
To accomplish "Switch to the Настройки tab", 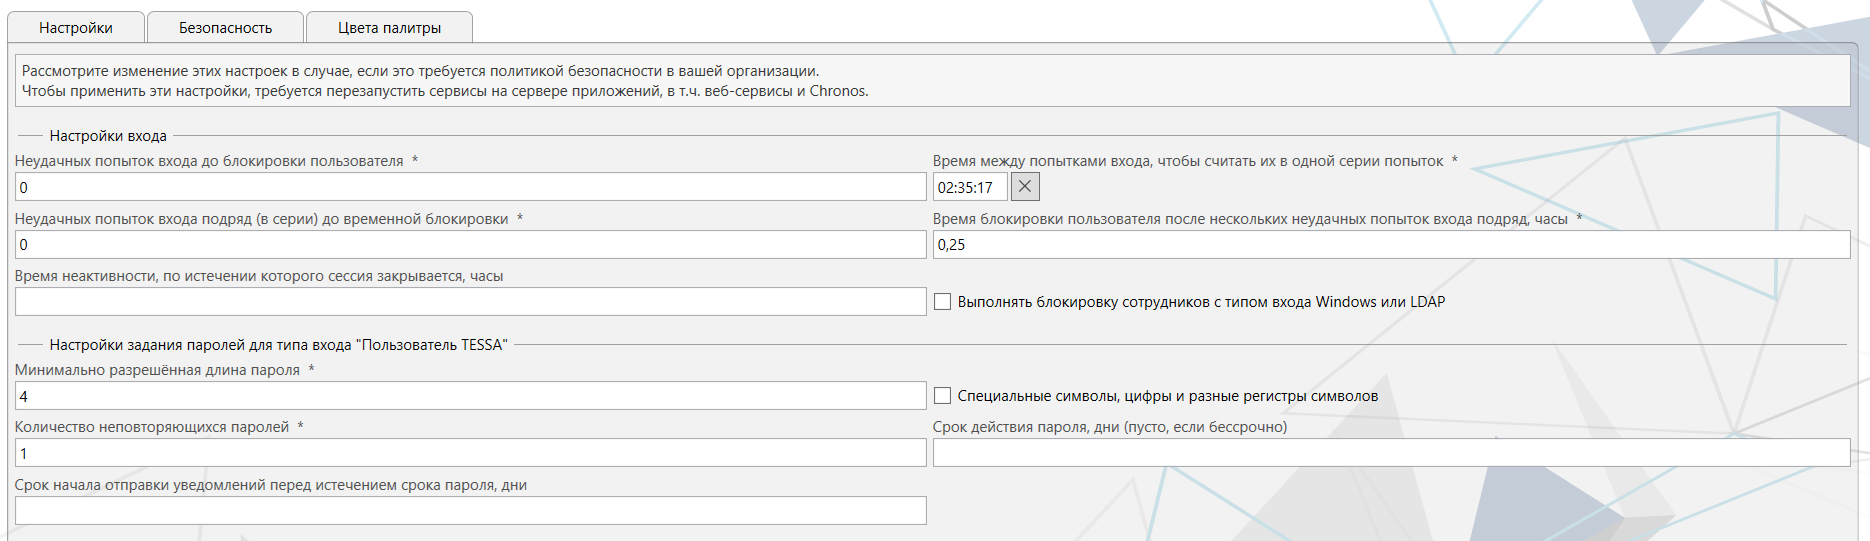I will tap(76, 28).
